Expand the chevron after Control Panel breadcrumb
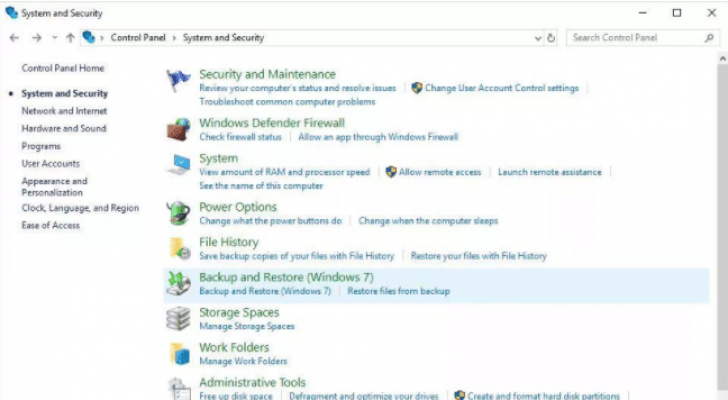The width and height of the screenshot is (728, 400). click(174, 38)
